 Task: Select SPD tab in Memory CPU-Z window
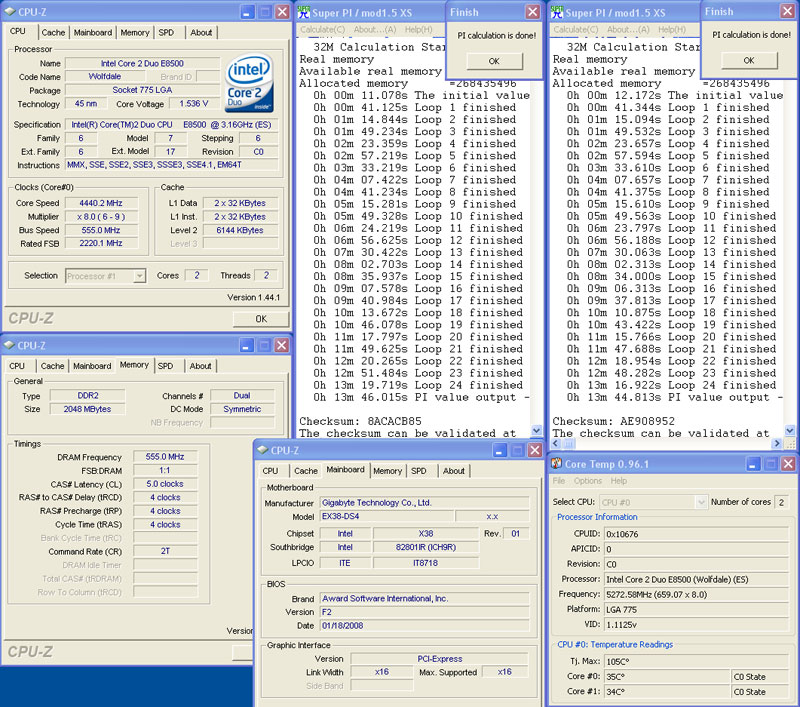click(165, 366)
